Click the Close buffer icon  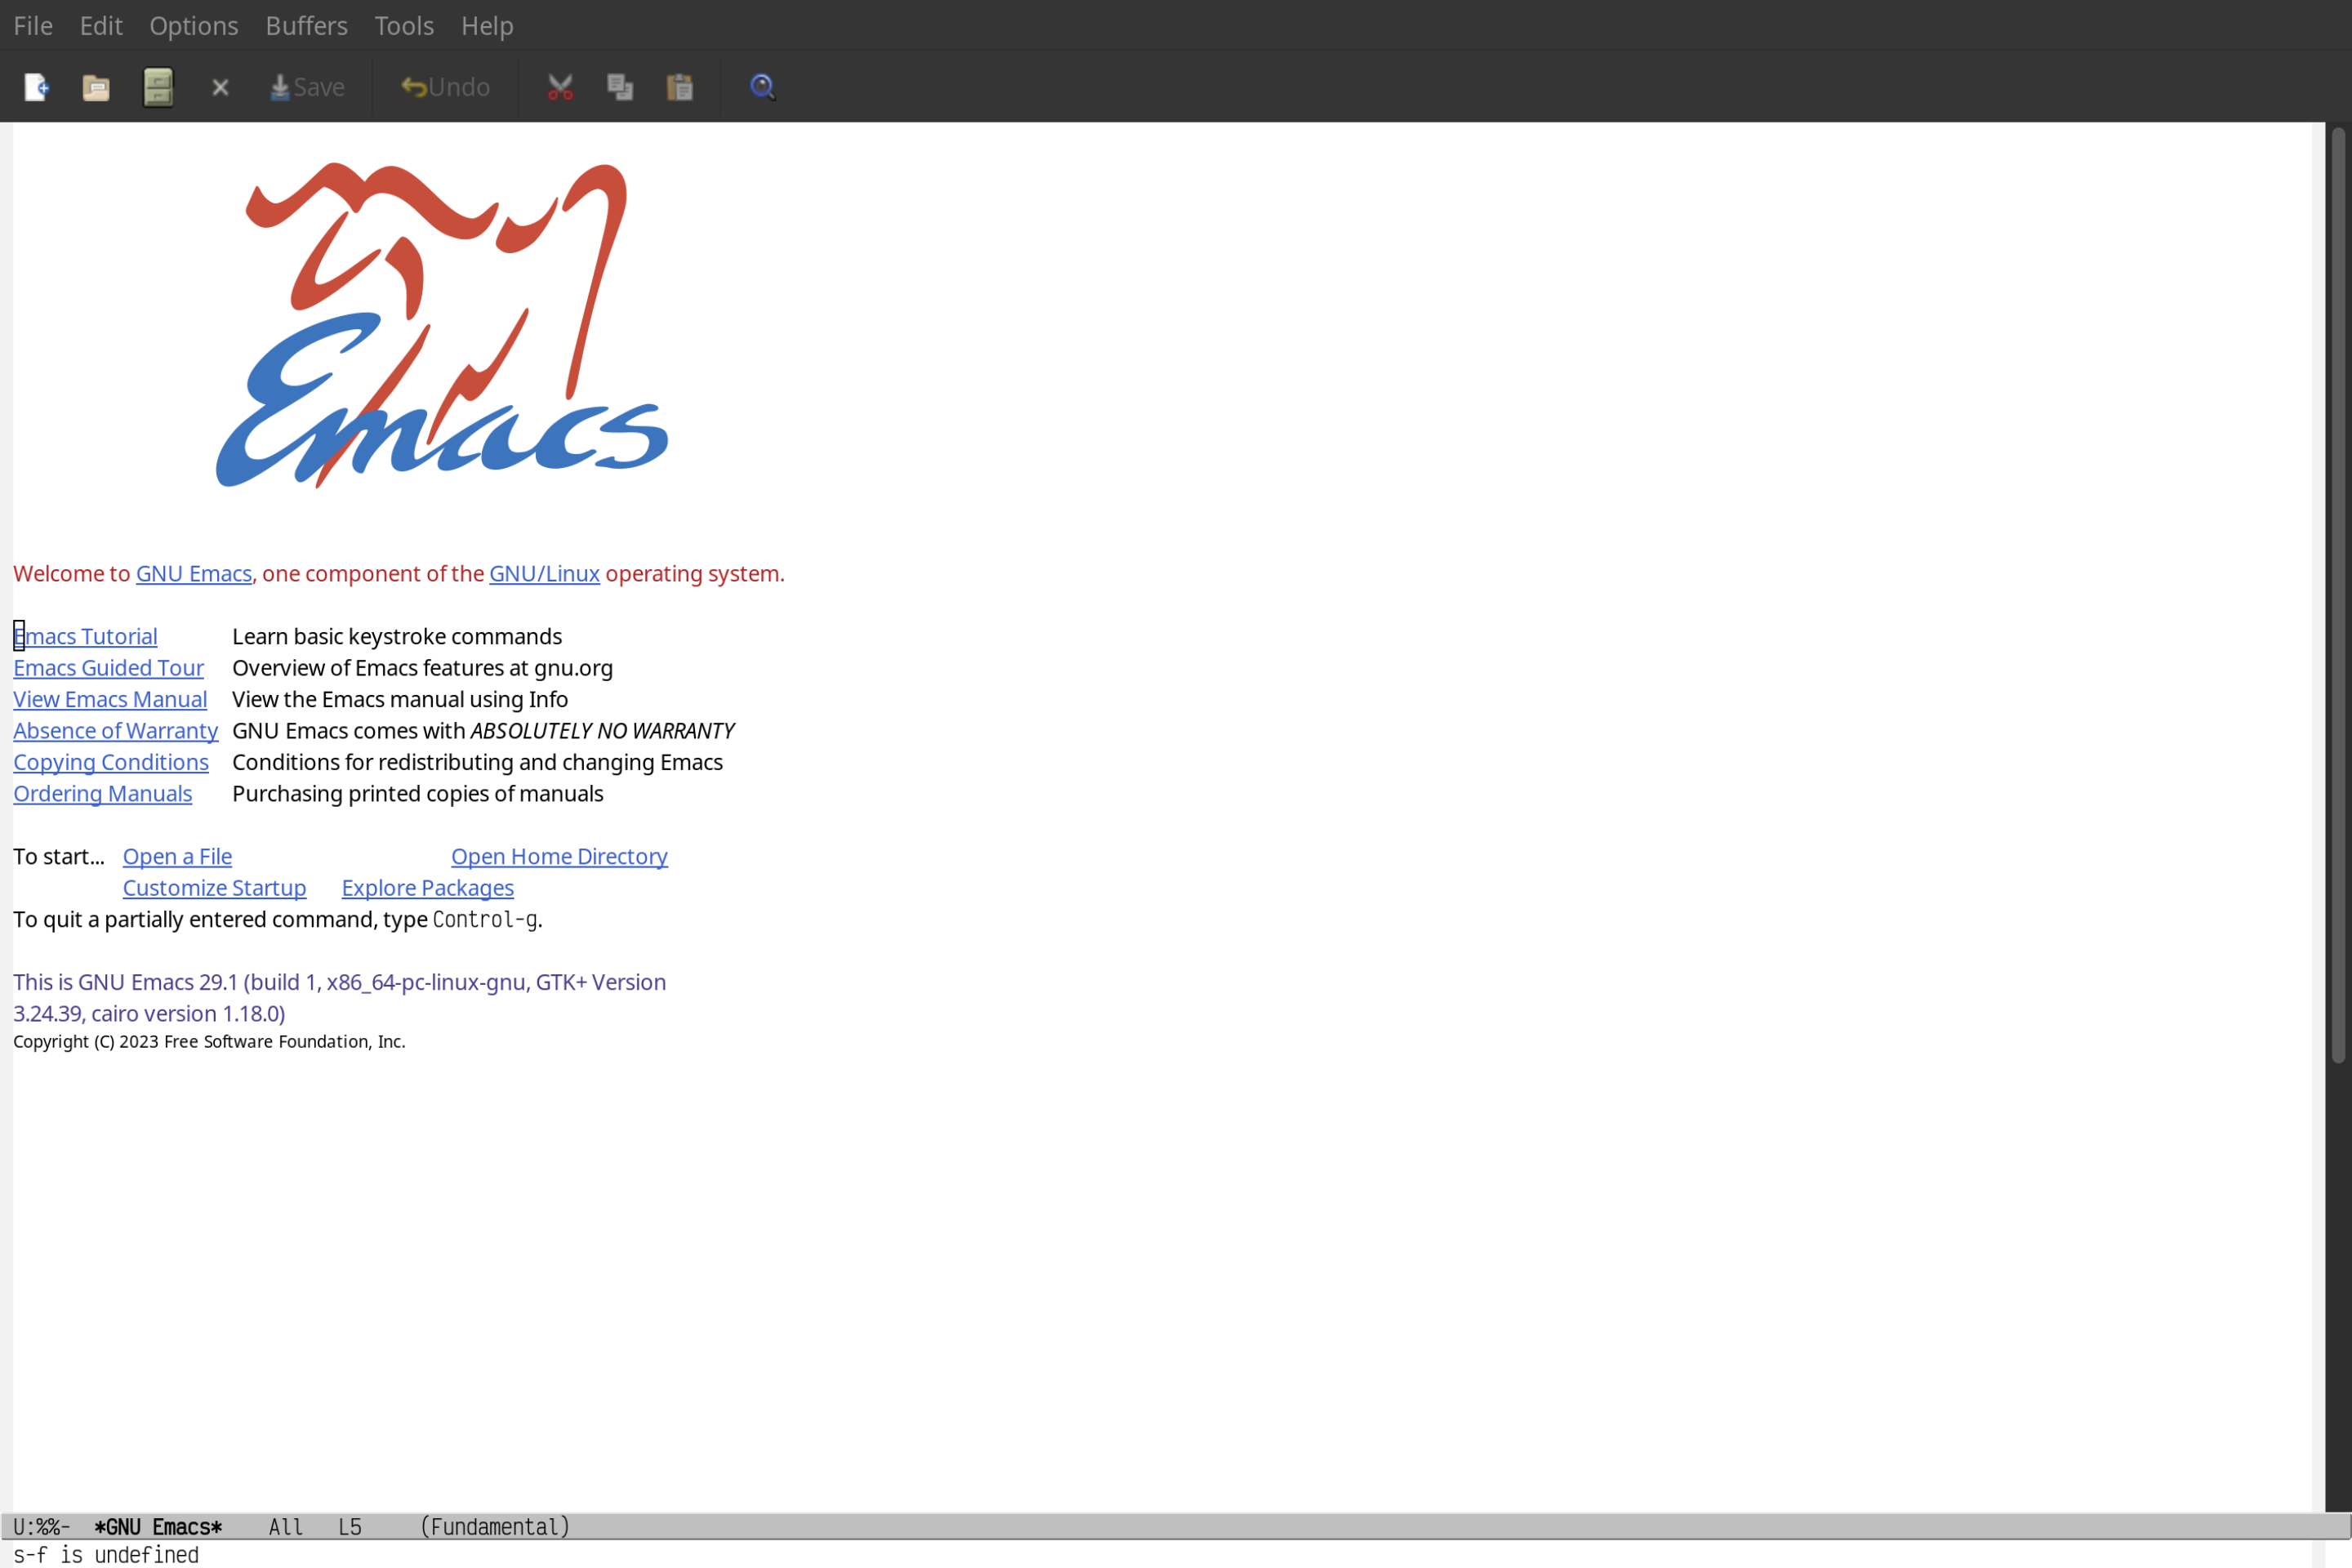point(219,86)
